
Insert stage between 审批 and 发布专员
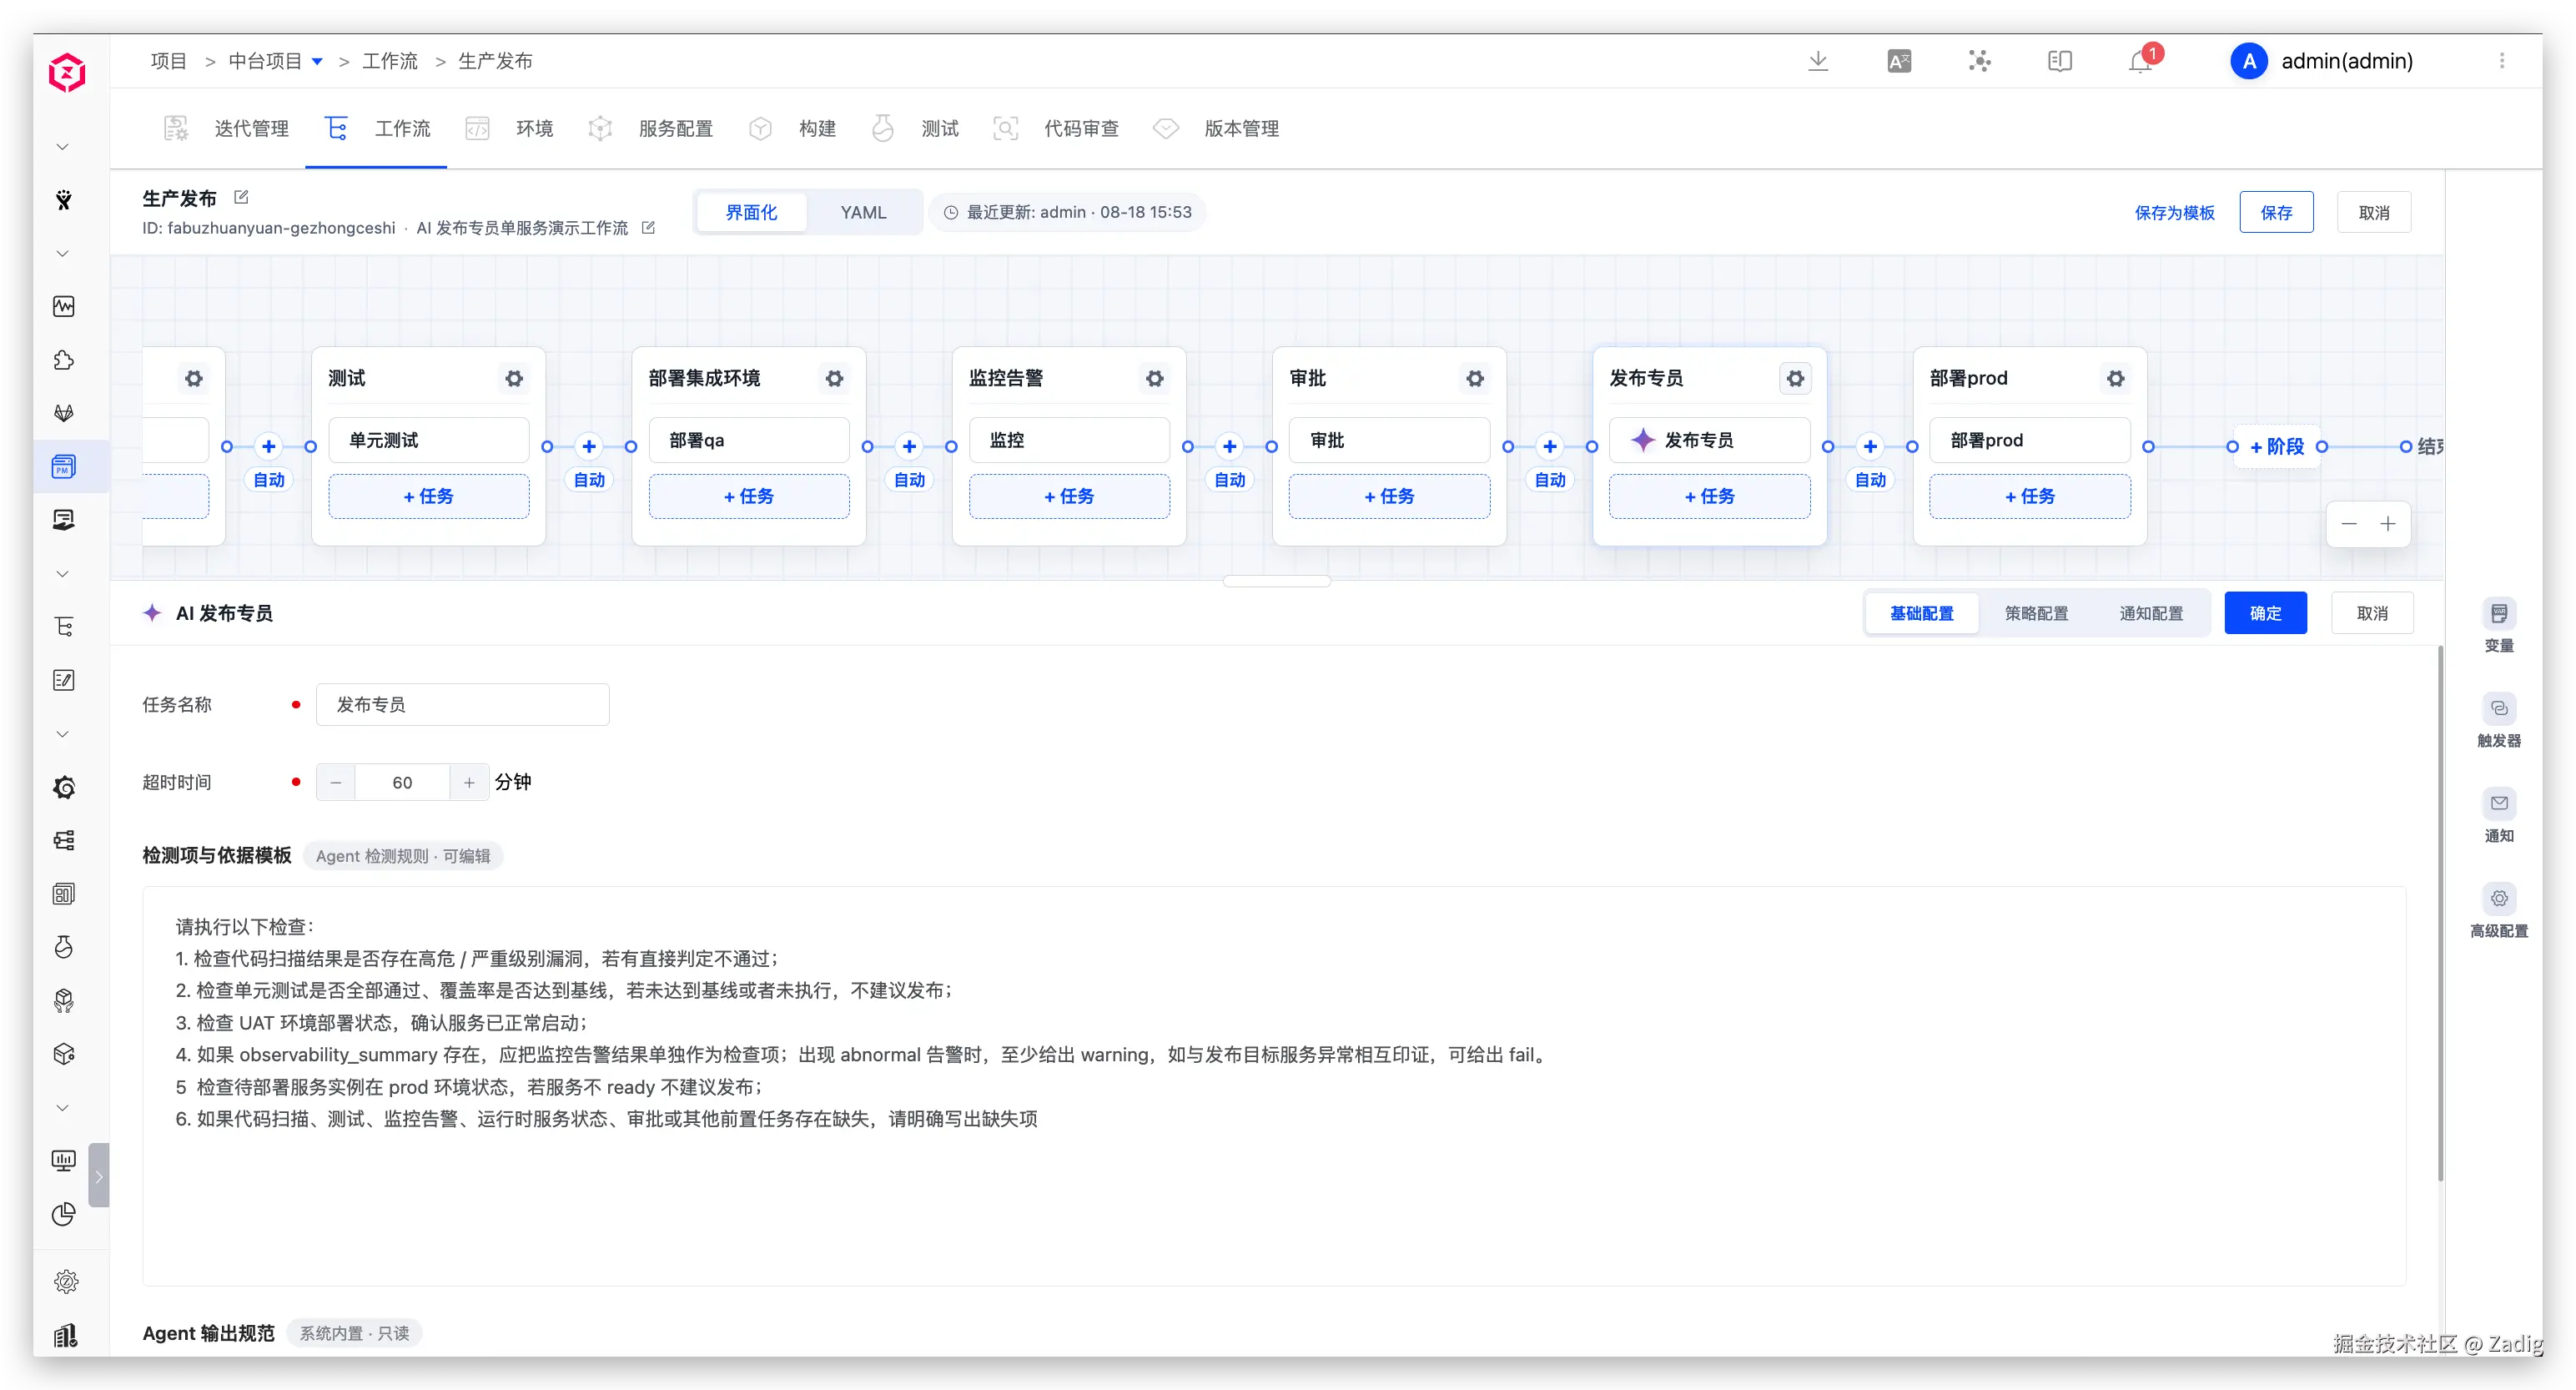pyautogui.click(x=1550, y=446)
